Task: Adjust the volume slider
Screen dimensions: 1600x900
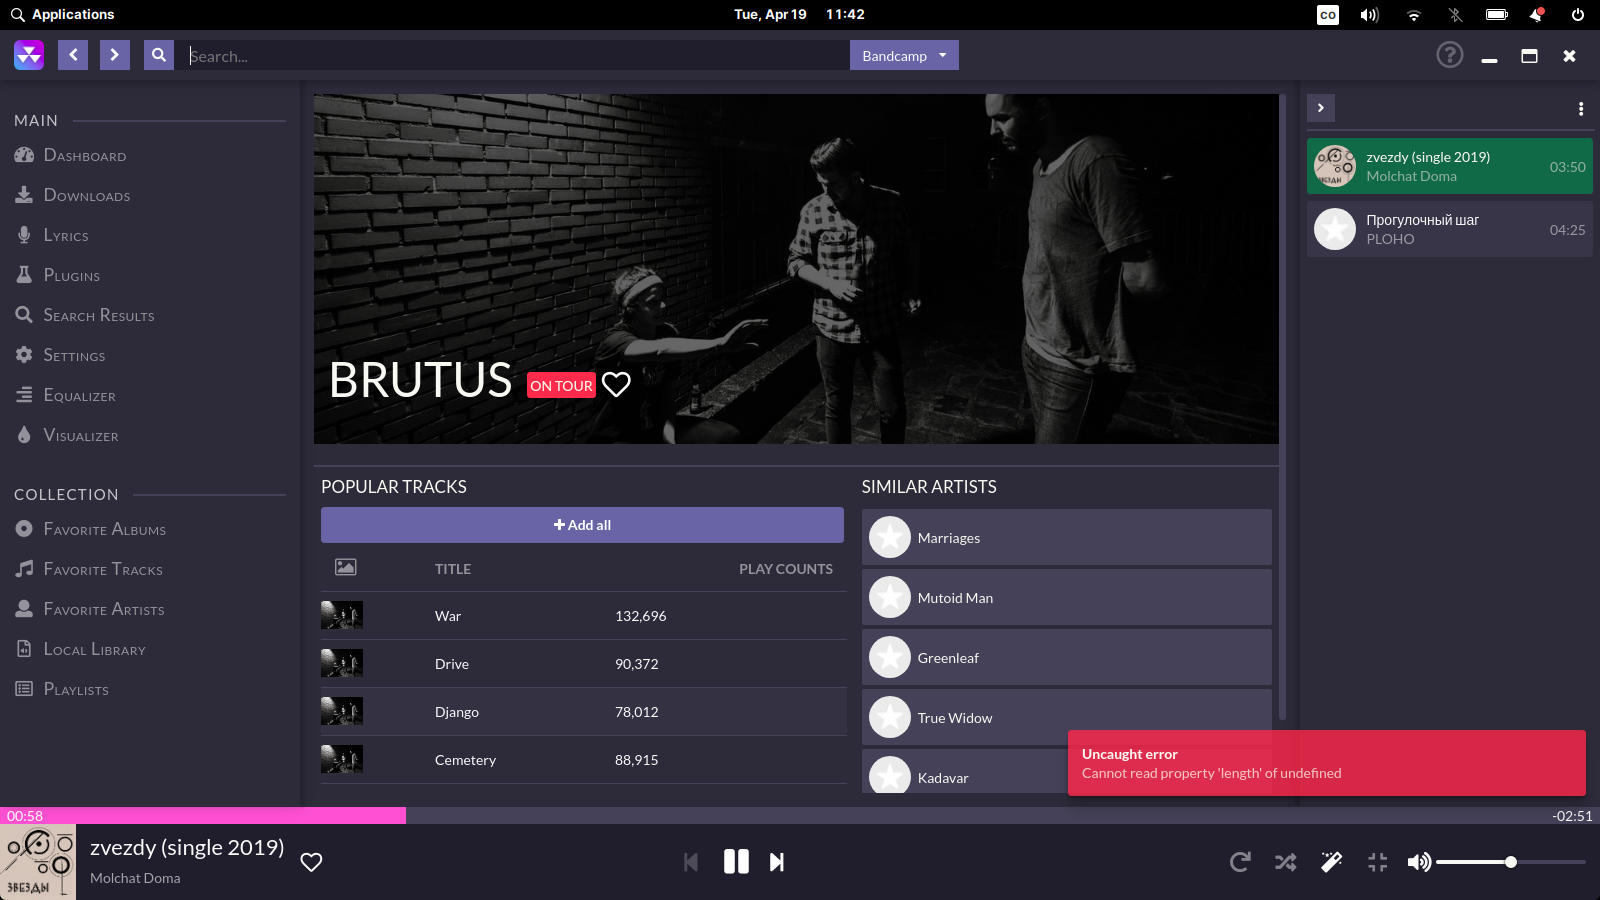Action: point(1511,862)
